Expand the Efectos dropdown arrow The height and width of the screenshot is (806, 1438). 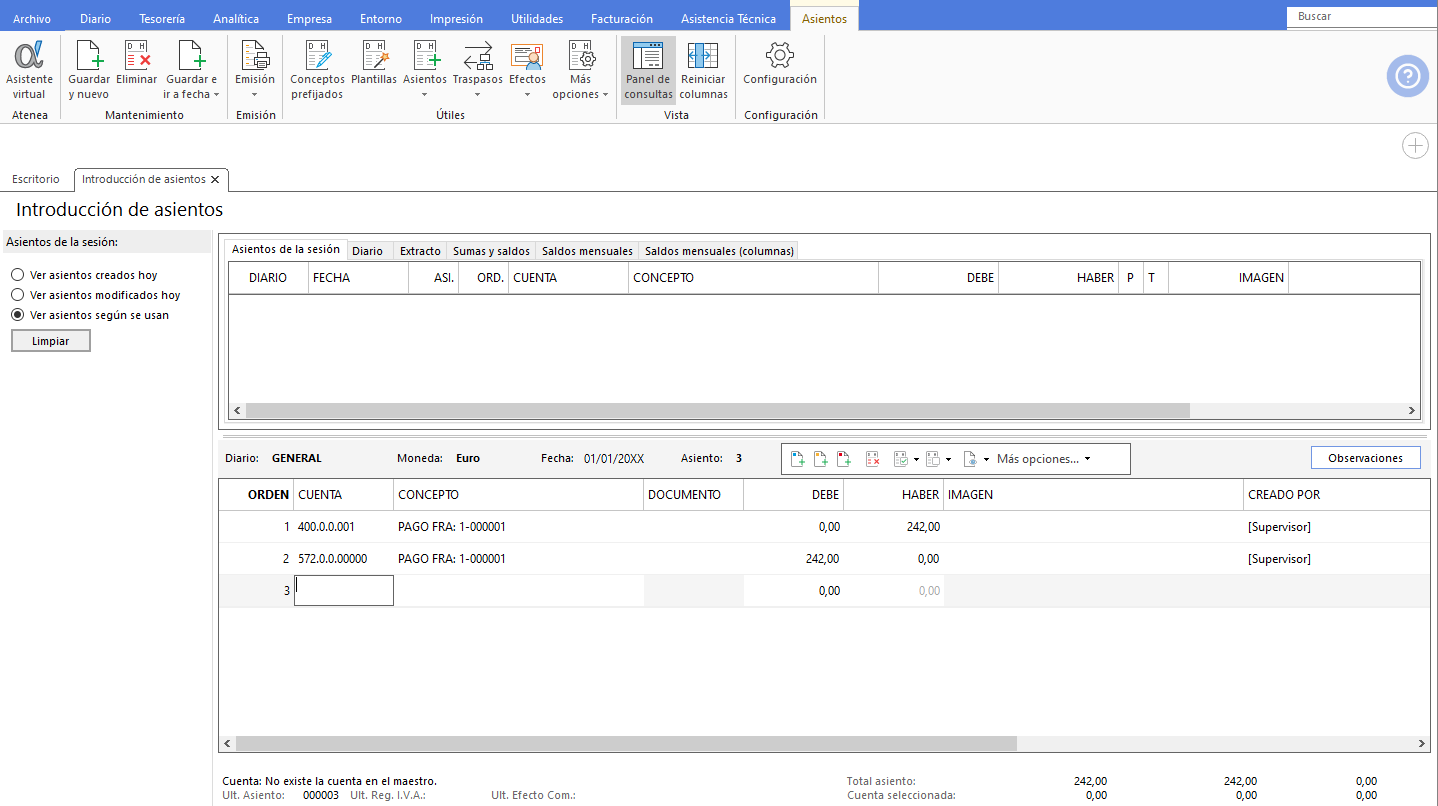tap(527, 95)
